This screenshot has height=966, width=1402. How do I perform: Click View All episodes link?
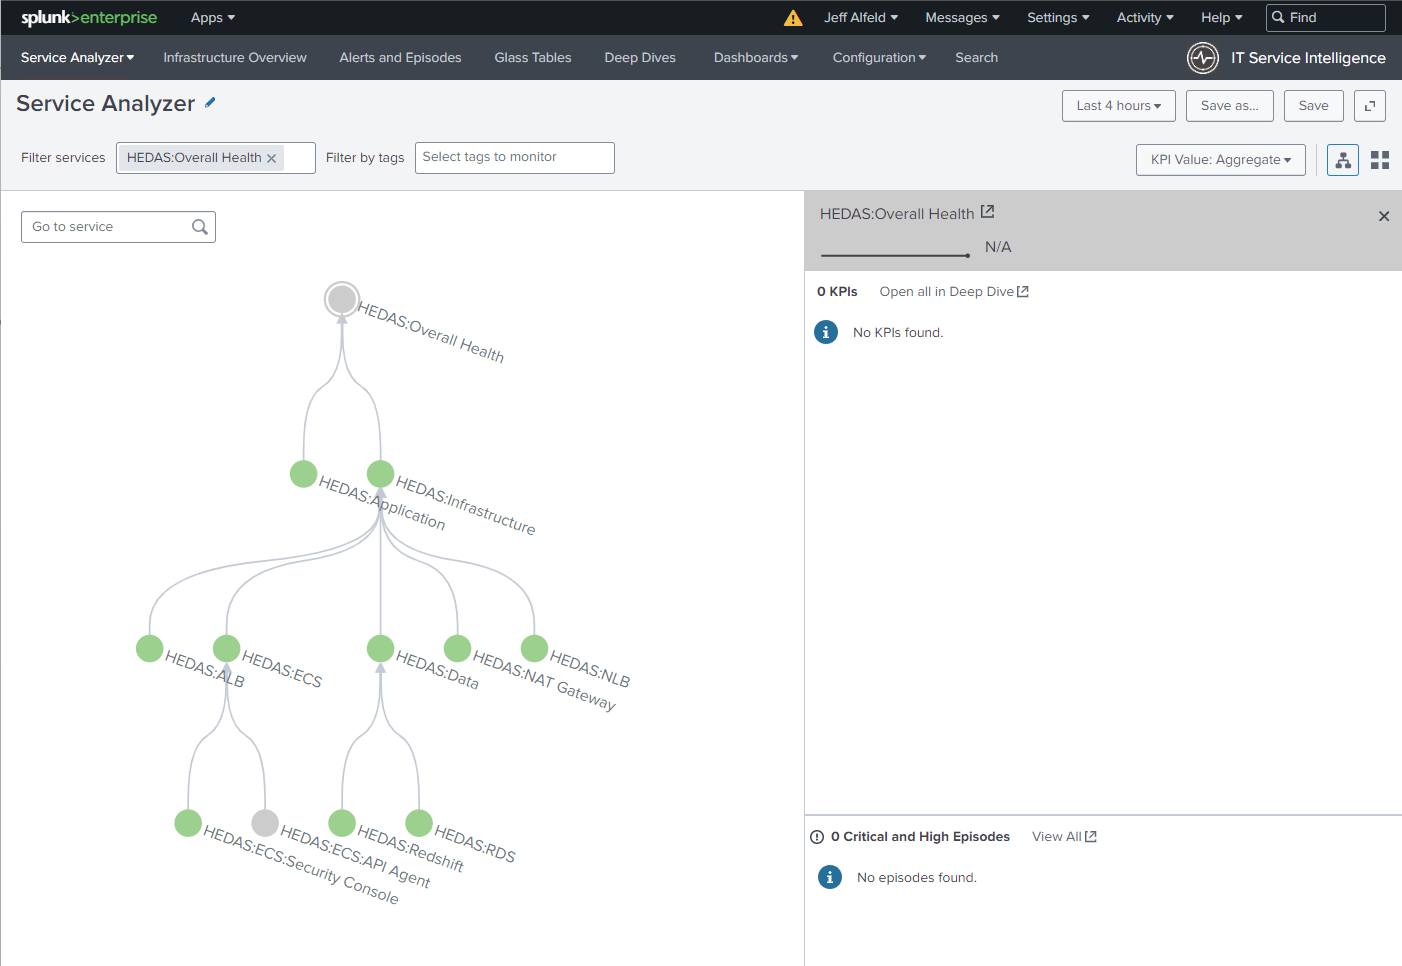pyautogui.click(x=1064, y=837)
